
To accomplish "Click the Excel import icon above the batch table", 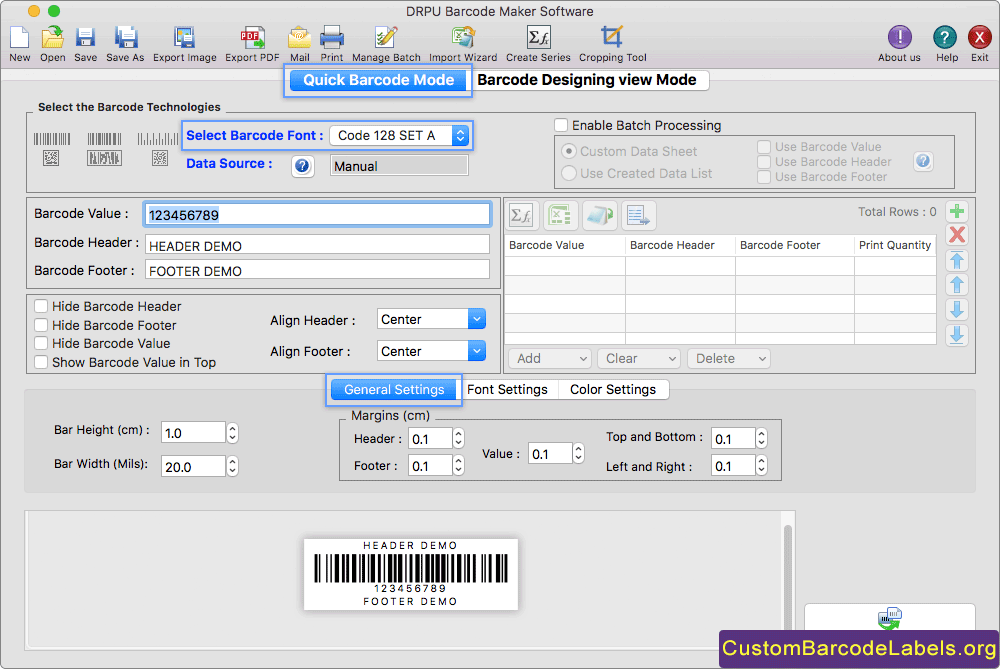I will click(x=561, y=216).
